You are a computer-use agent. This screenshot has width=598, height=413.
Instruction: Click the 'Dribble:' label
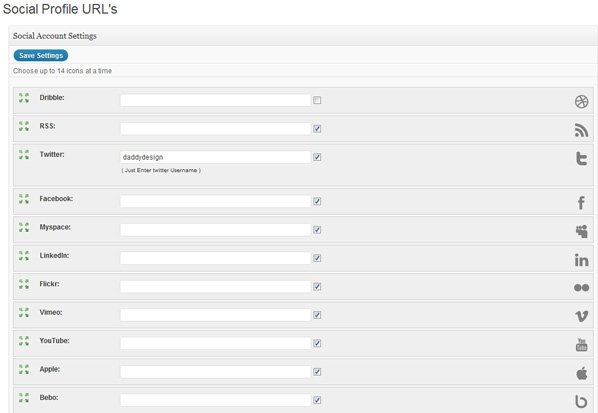[x=52, y=98]
